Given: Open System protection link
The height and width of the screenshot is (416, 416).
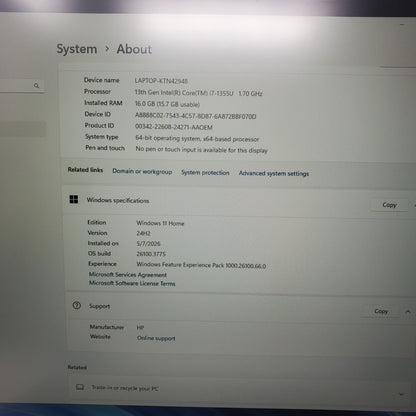Looking at the screenshot, I should [x=205, y=172].
